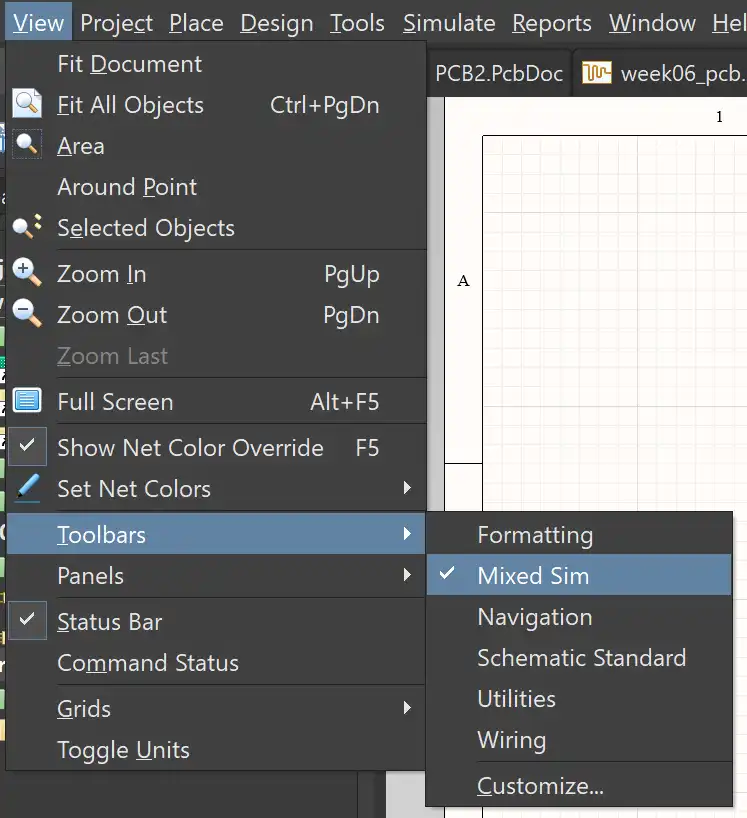747x818 pixels.
Task: Enable the Schematic Standard toolbar
Action: pos(581,658)
